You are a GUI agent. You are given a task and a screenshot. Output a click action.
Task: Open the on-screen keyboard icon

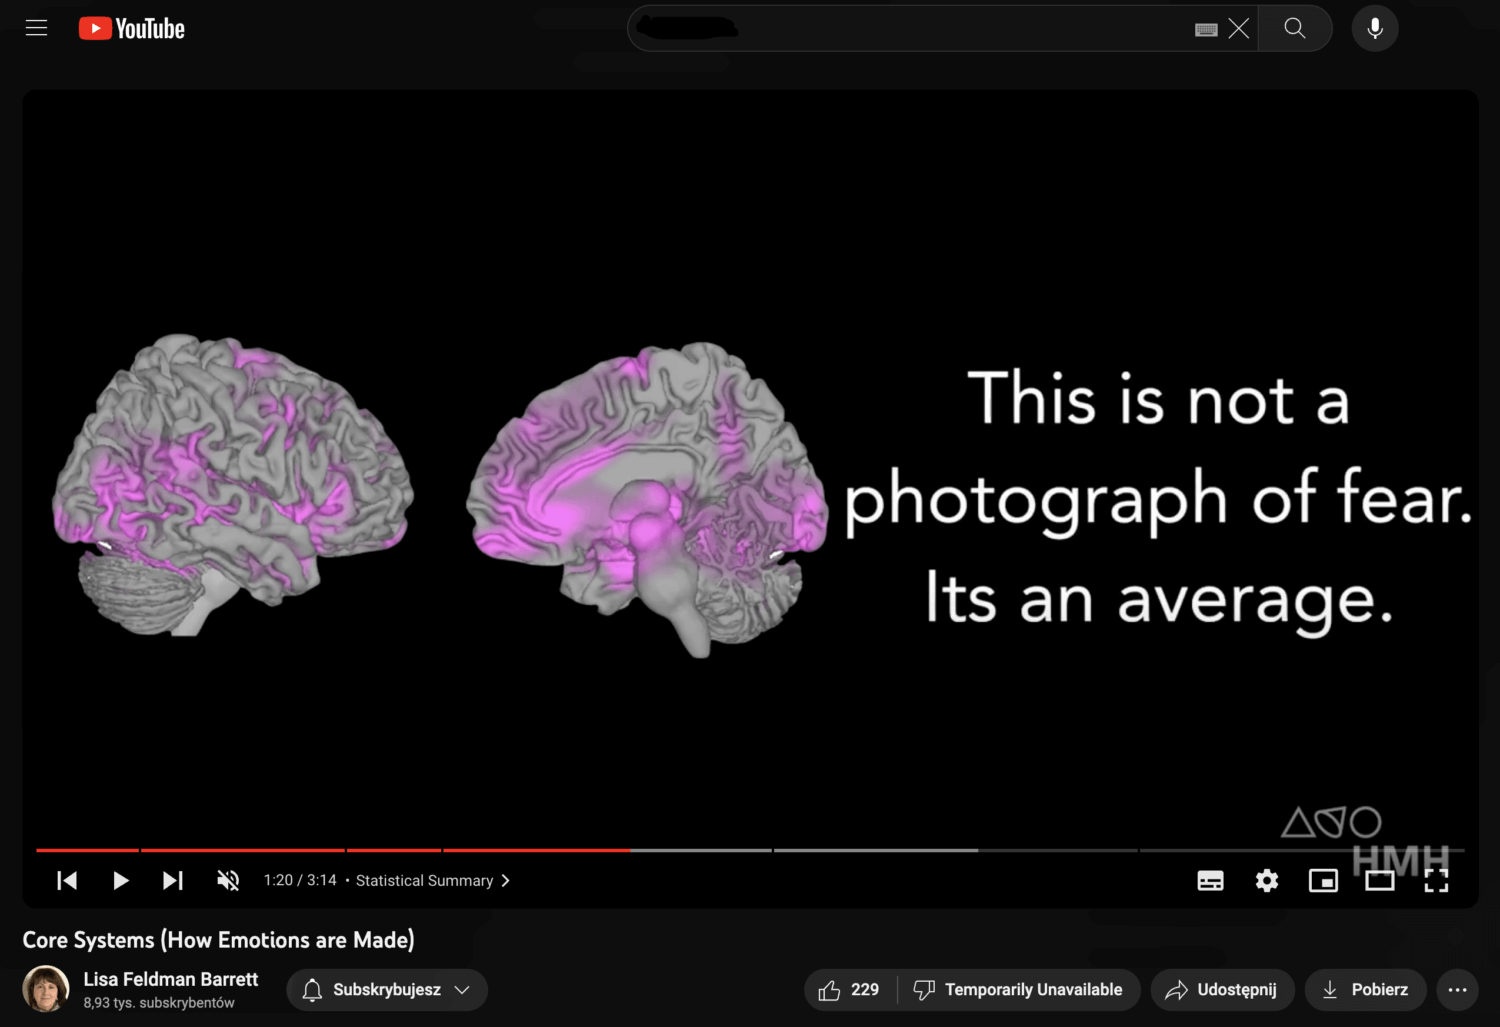[x=1206, y=29]
